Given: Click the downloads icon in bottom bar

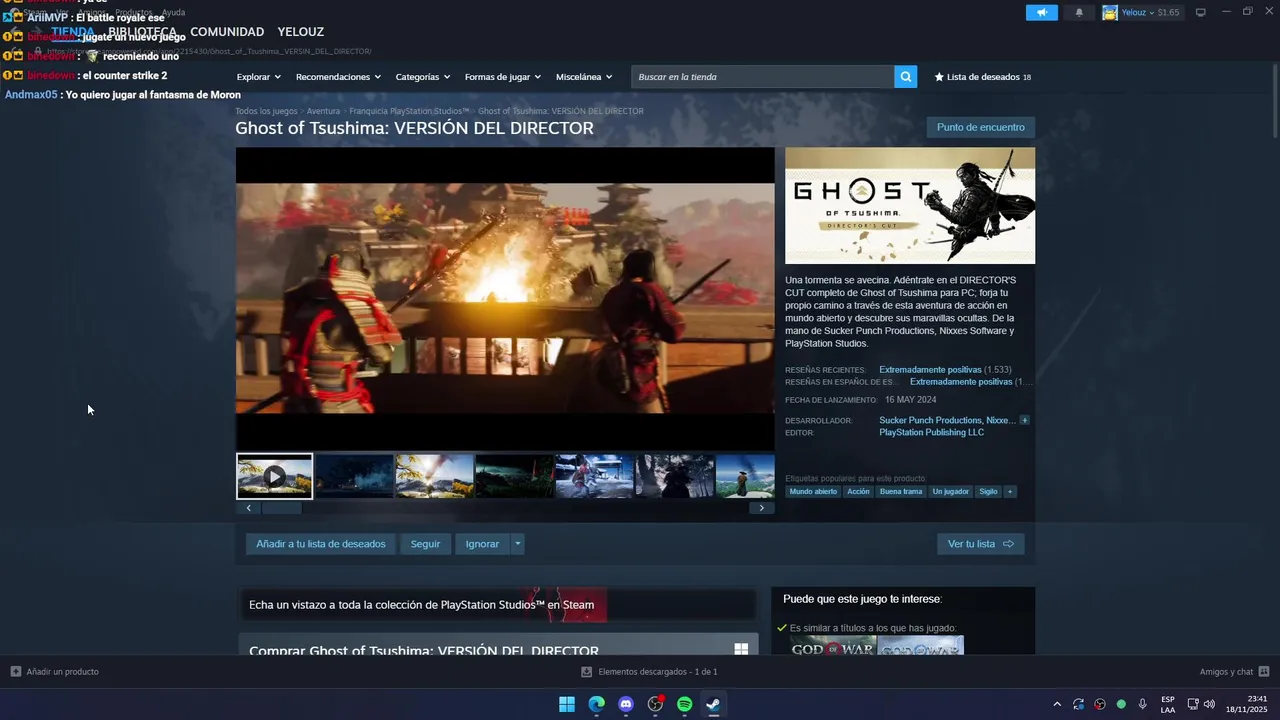Looking at the screenshot, I should (x=587, y=672).
